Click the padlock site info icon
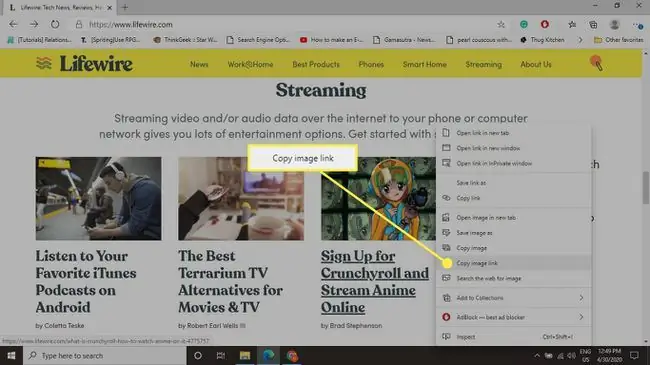Image resolution: width=650 pixels, height=365 pixels. [79, 24]
